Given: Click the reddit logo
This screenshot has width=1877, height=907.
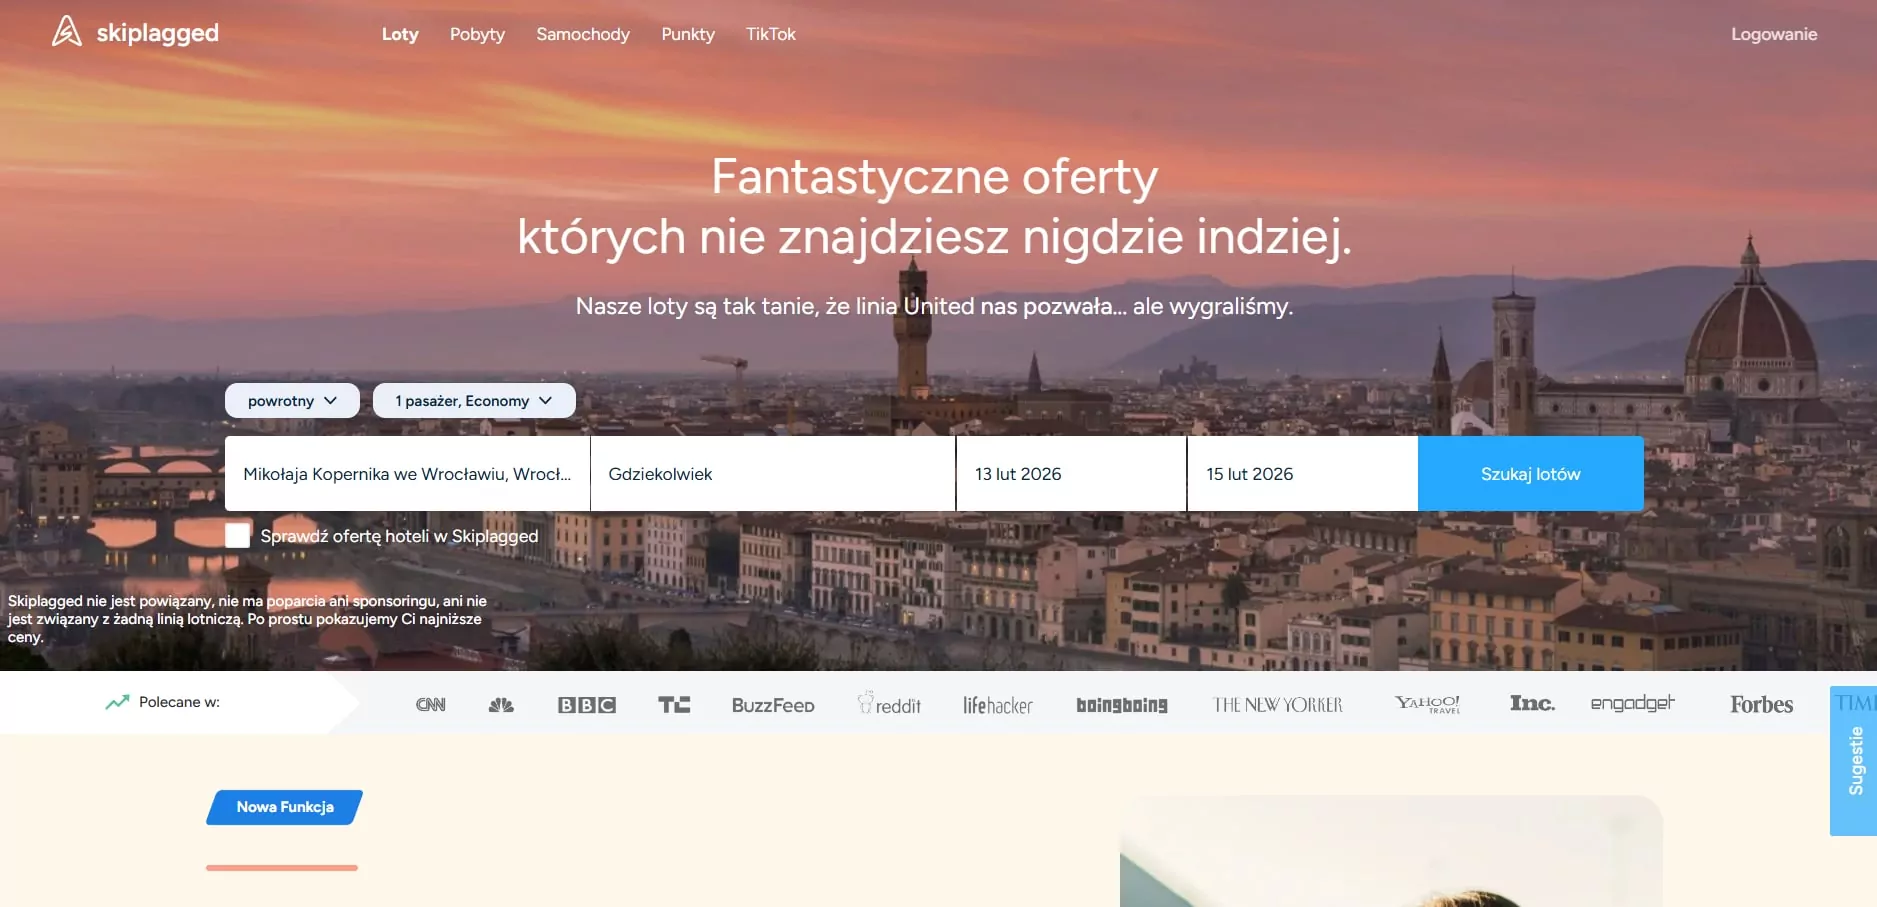Looking at the screenshot, I should pos(889,704).
